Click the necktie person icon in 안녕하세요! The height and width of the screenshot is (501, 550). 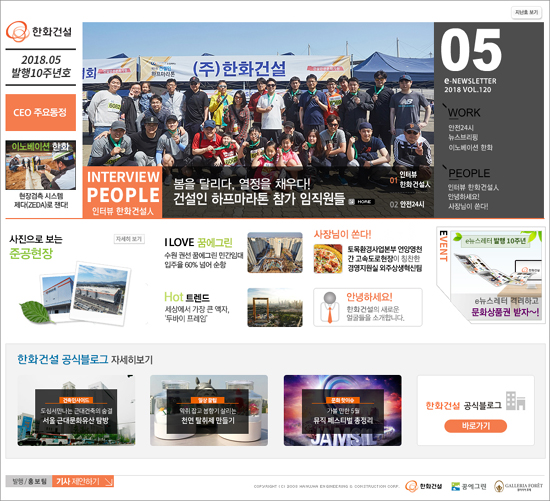330,307
